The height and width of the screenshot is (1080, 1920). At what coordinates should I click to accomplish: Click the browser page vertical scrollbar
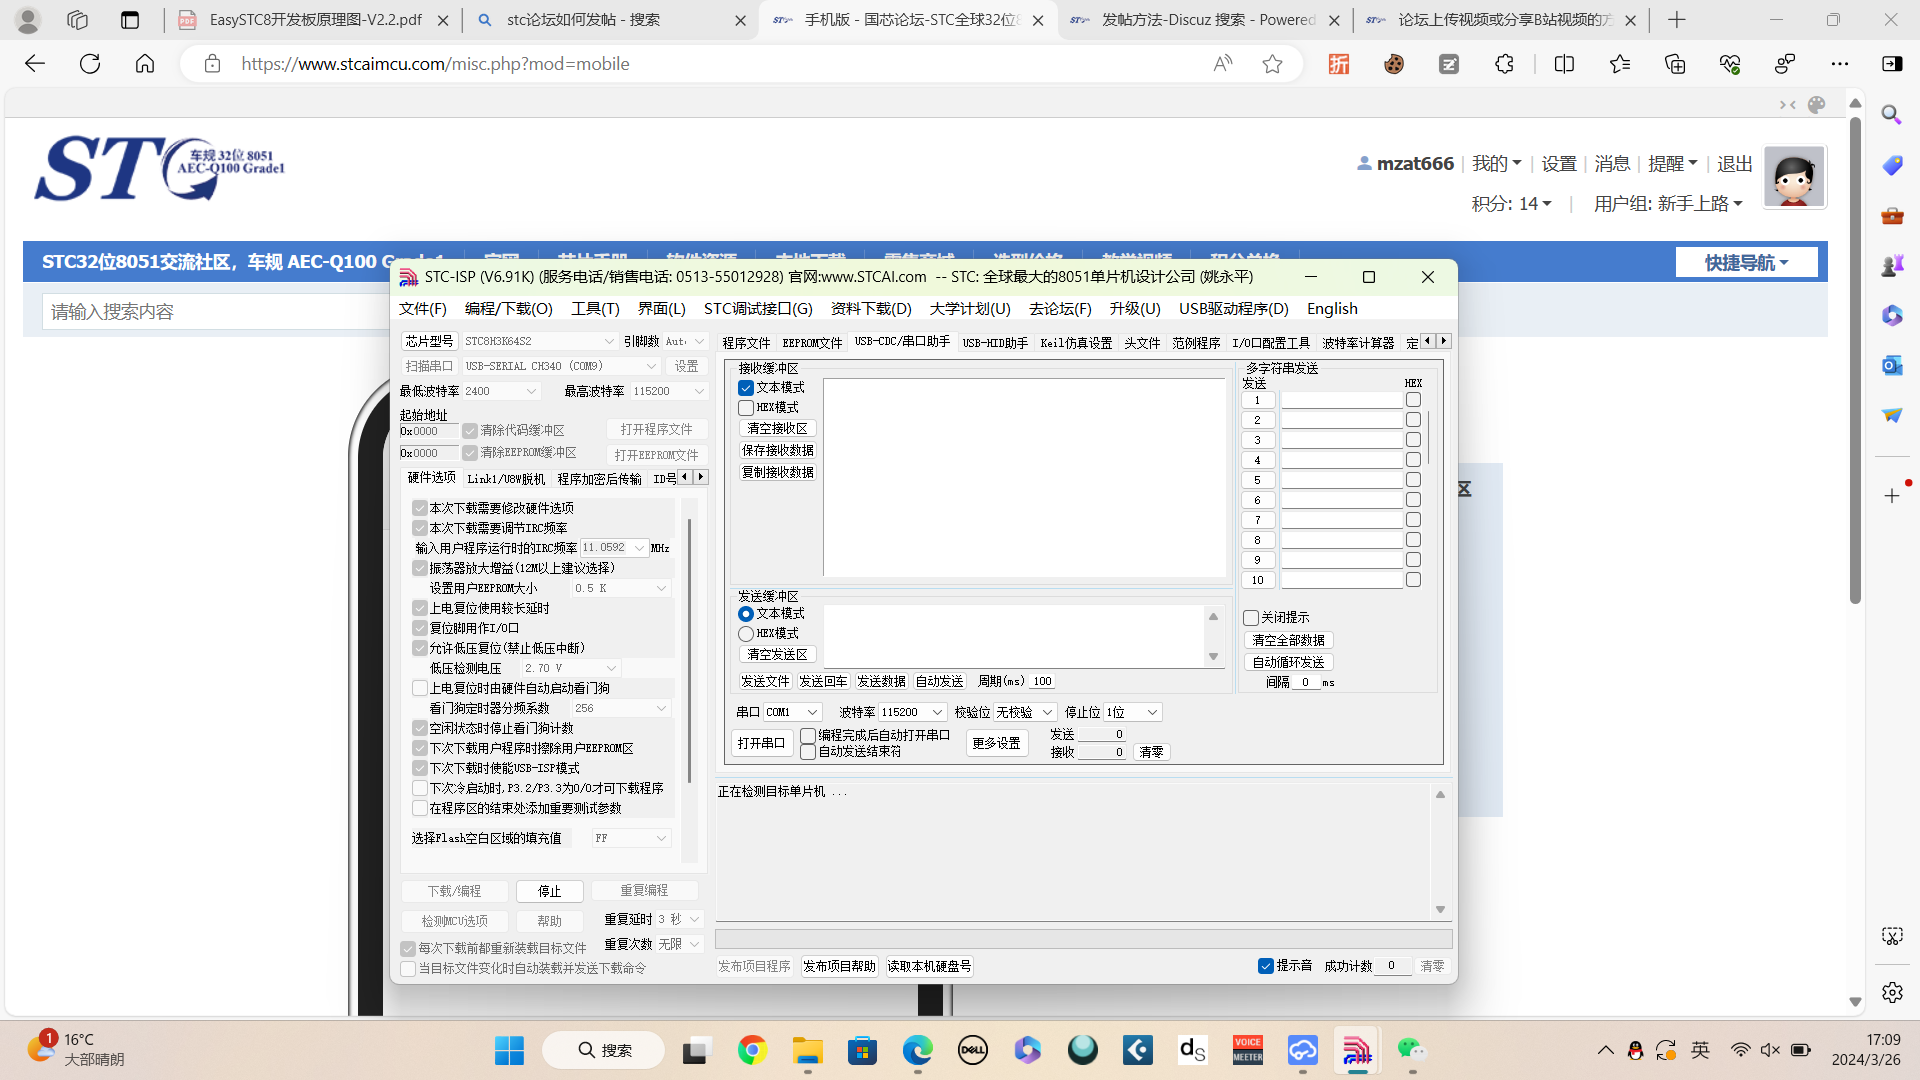coord(1855,360)
